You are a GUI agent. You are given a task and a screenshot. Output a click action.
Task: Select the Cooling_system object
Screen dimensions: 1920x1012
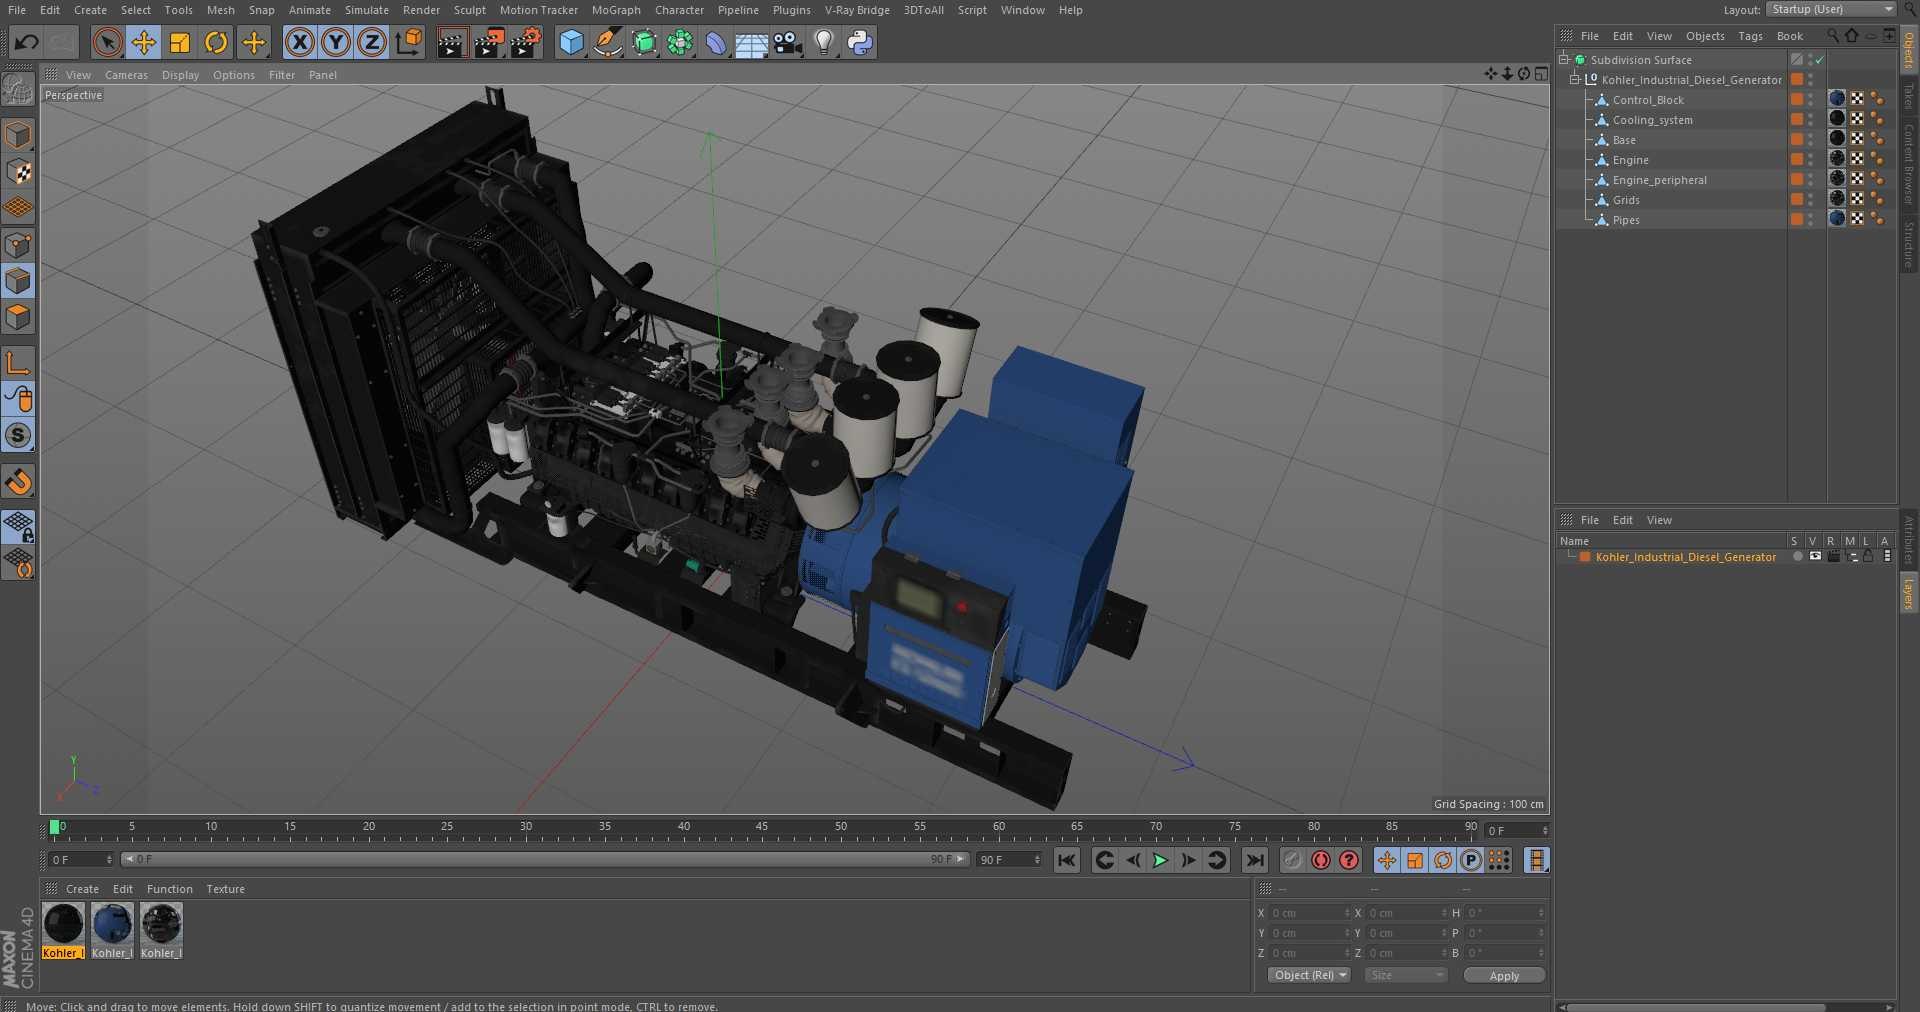1652,120
